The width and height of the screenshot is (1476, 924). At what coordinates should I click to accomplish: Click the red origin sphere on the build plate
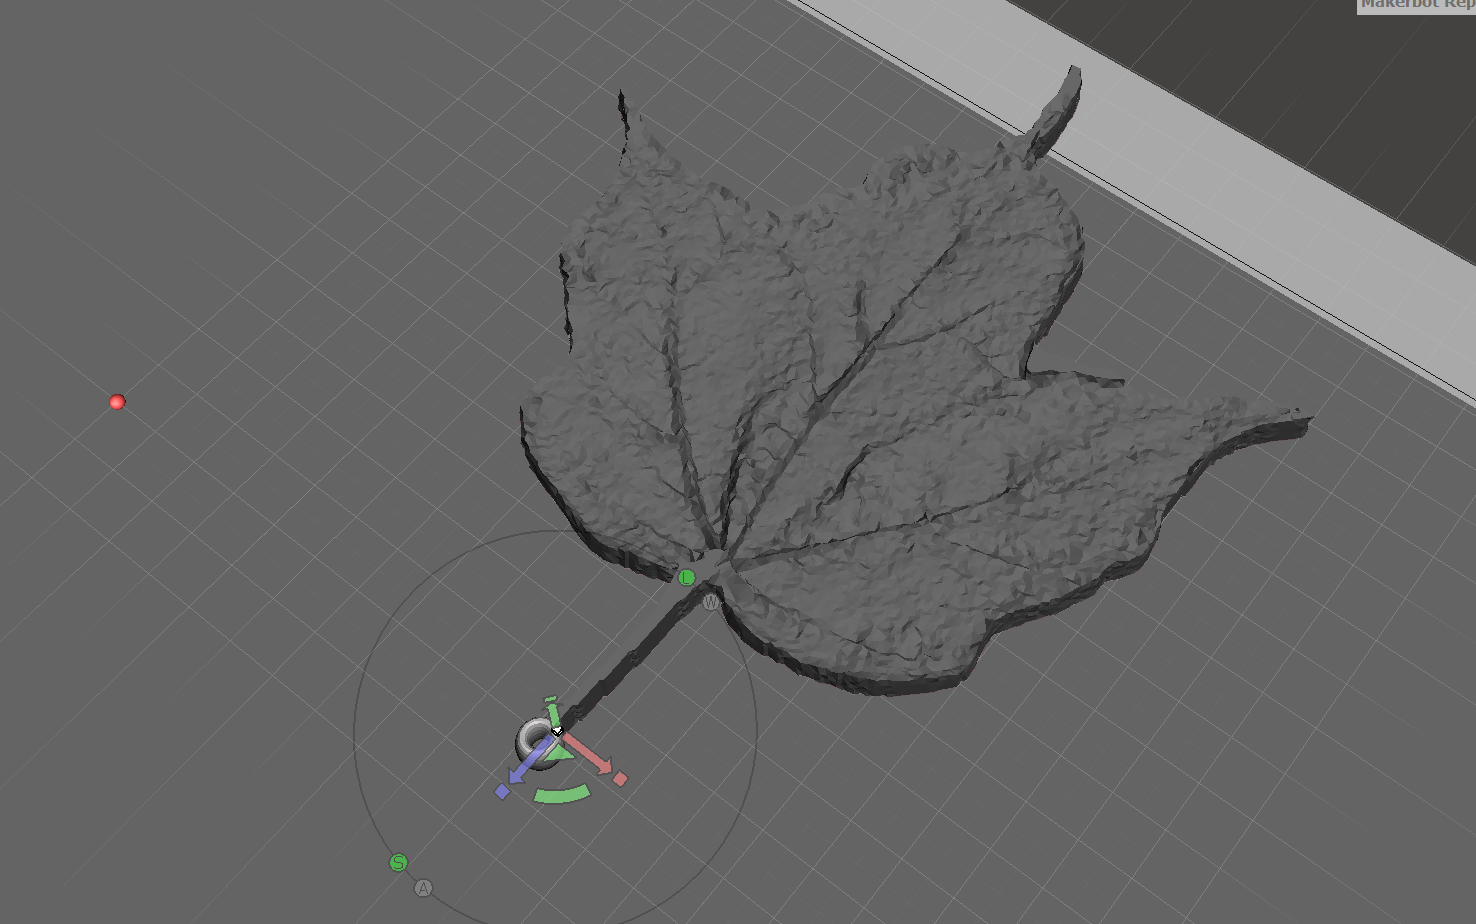click(117, 401)
